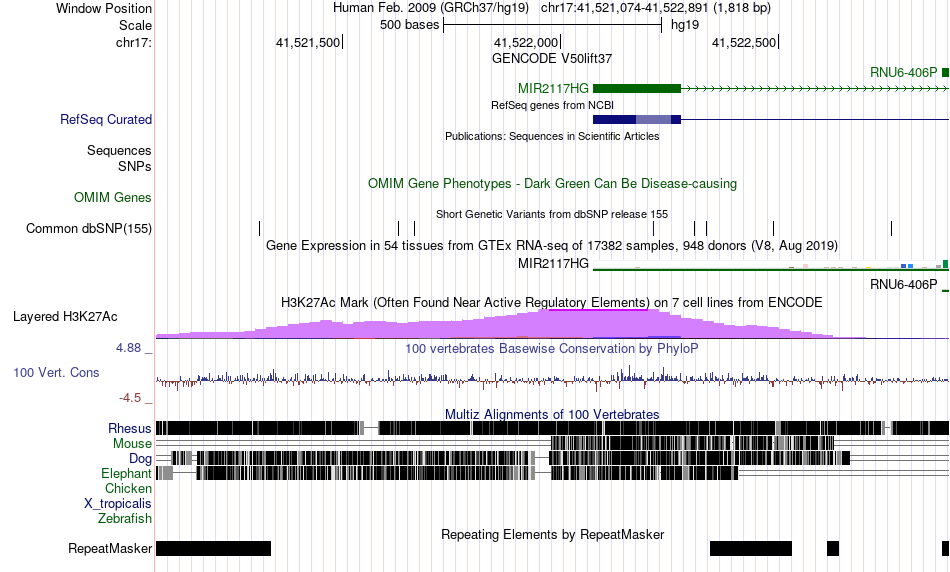Open 100 Vert. Cons track label
Viewport: 950px width, 572px height.
click(x=56, y=373)
